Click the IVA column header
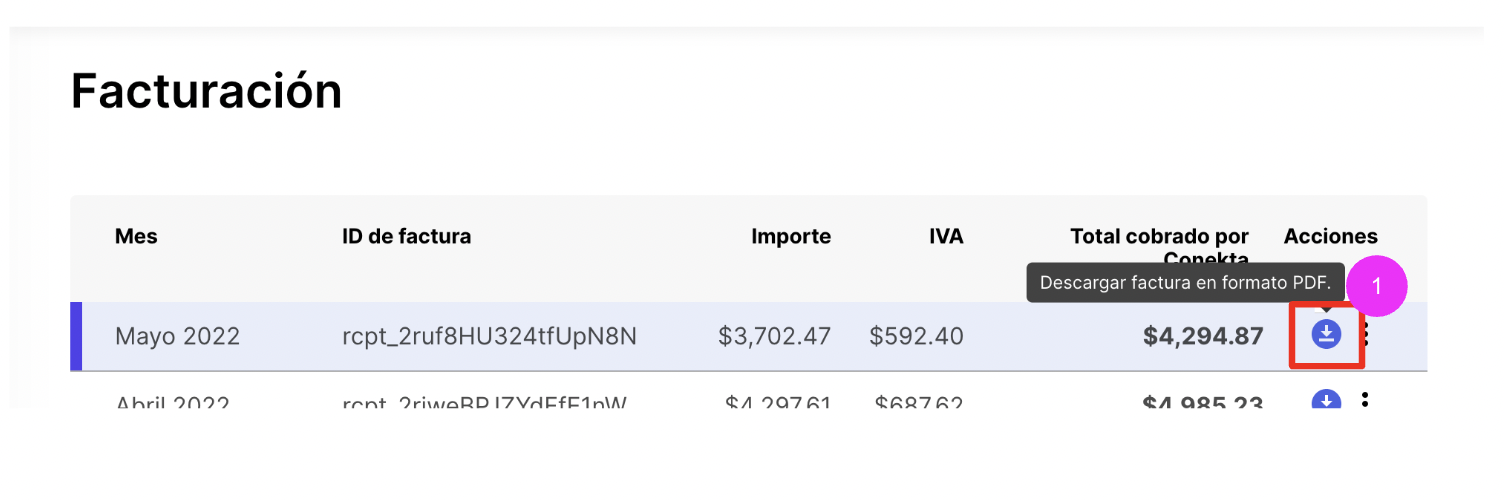 pyautogui.click(x=945, y=237)
